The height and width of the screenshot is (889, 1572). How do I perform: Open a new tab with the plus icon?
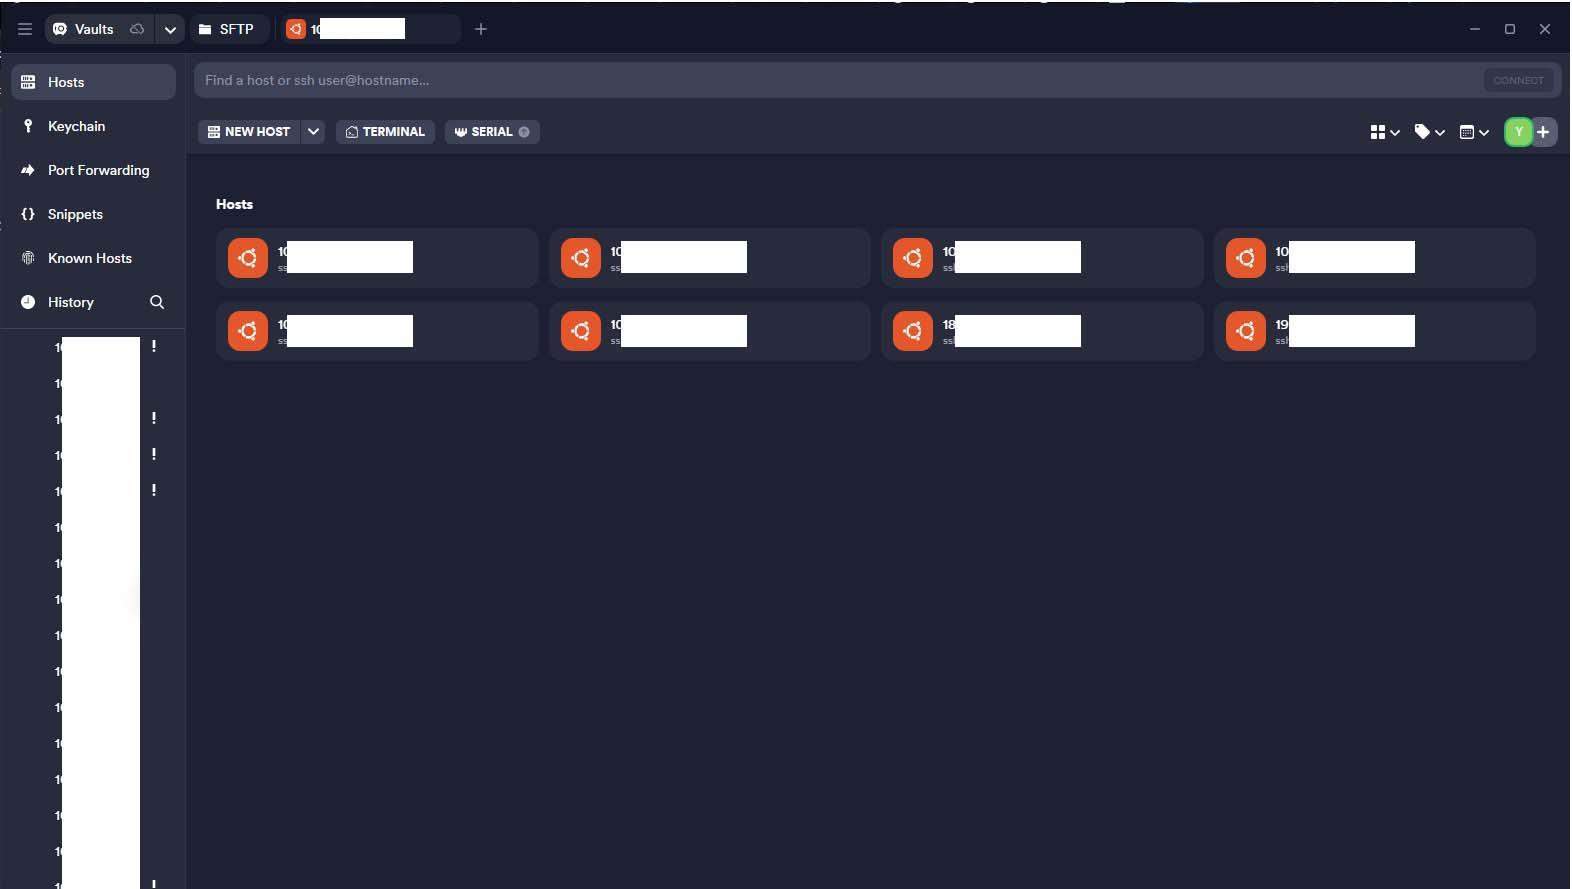click(x=481, y=29)
